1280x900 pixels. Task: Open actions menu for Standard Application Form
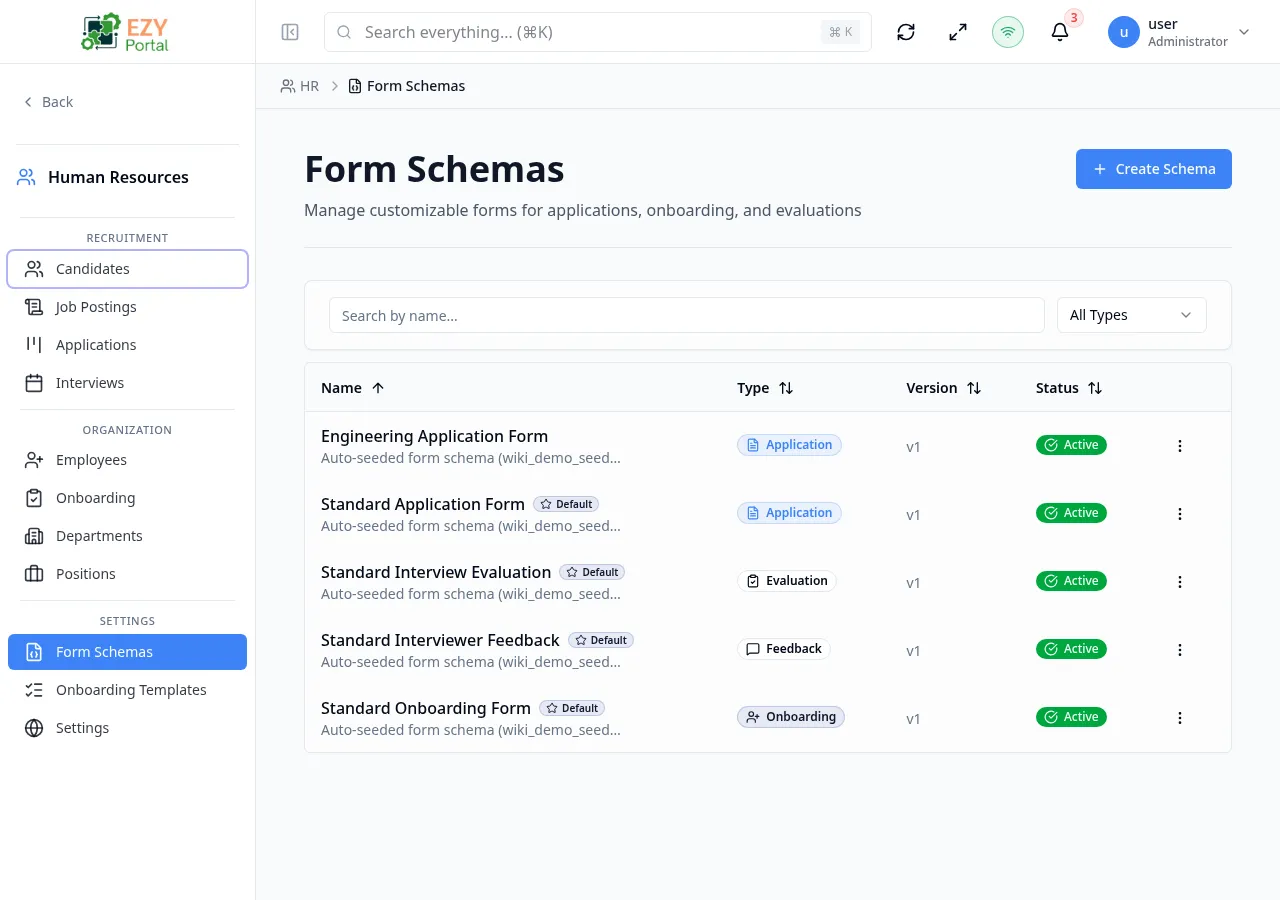pyautogui.click(x=1180, y=514)
